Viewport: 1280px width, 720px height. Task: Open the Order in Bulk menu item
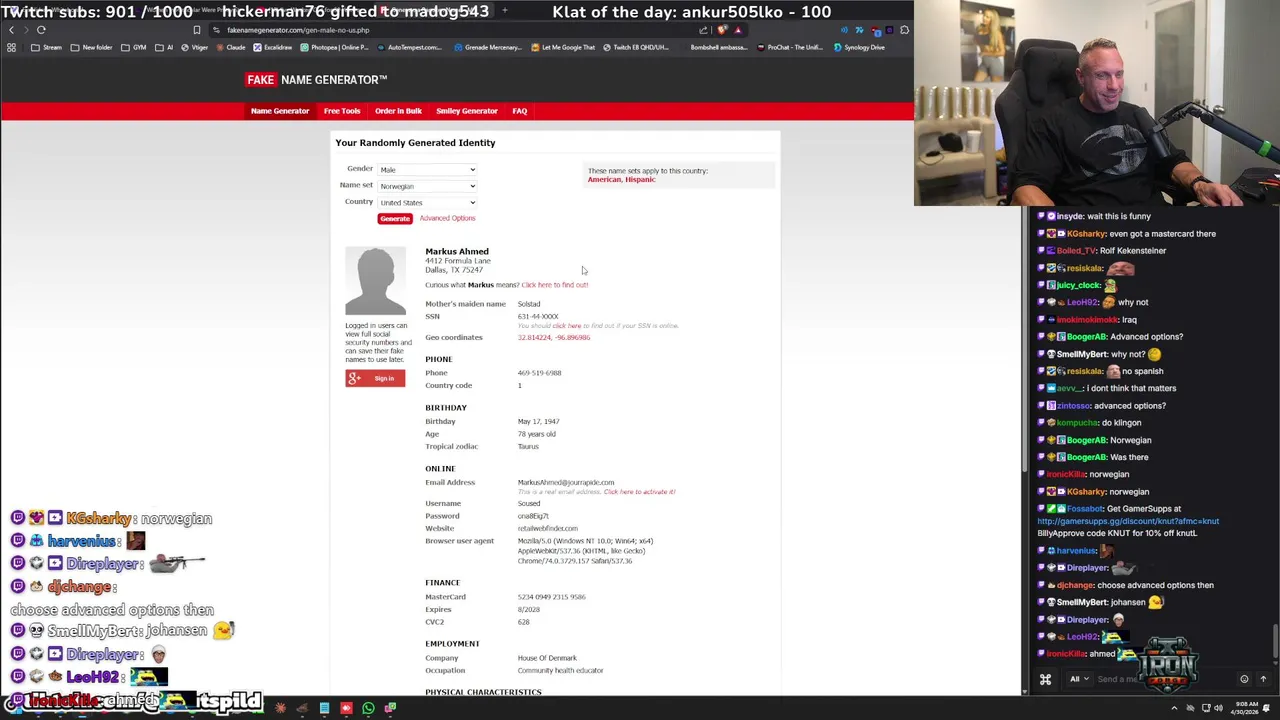pos(398,111)
